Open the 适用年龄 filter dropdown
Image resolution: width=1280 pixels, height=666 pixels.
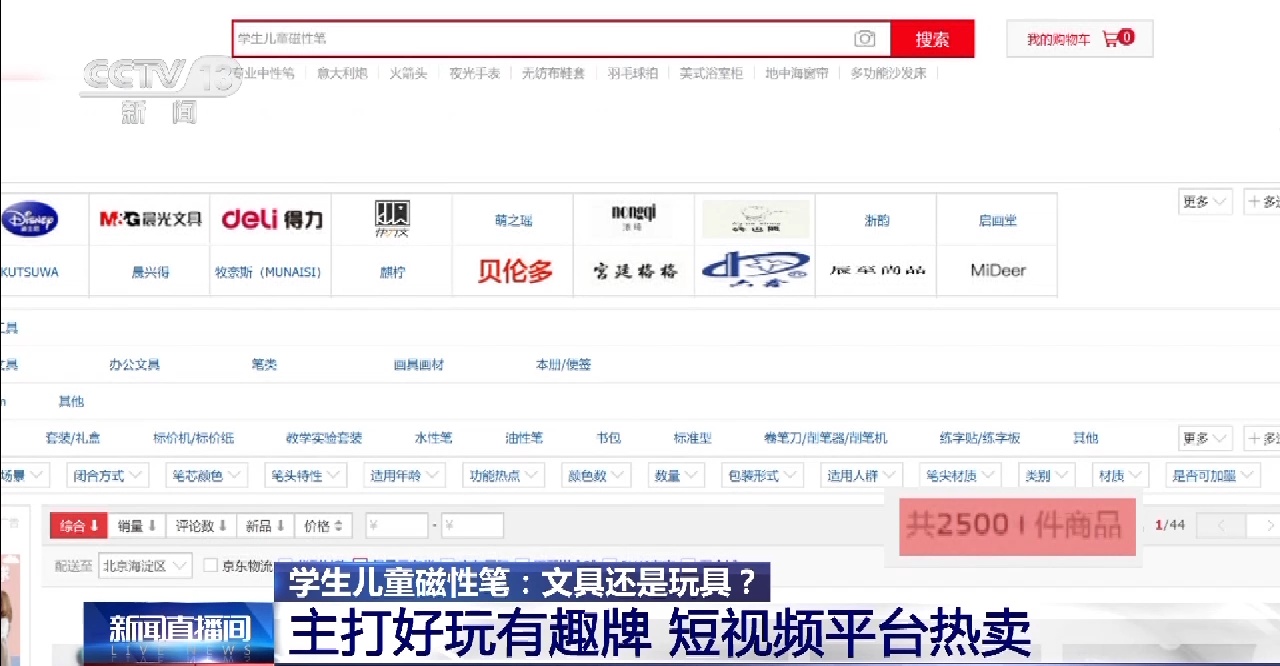(x=404, y=476)
